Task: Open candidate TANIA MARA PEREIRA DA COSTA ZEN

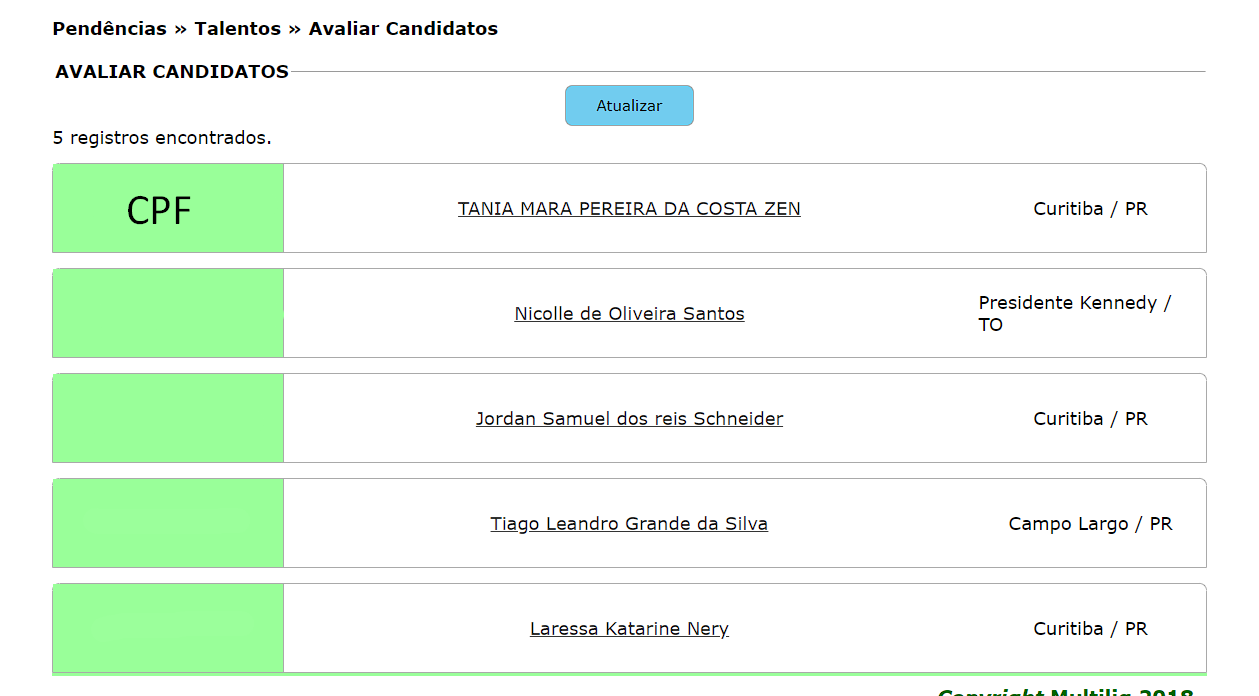Action: [629, 209]
